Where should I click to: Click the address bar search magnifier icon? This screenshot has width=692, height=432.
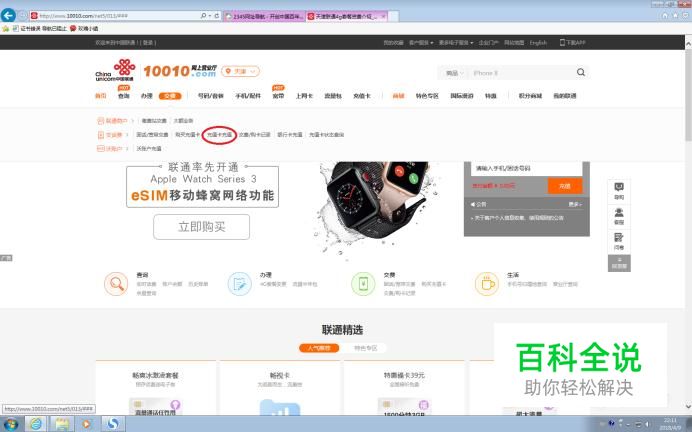point(203,15)
